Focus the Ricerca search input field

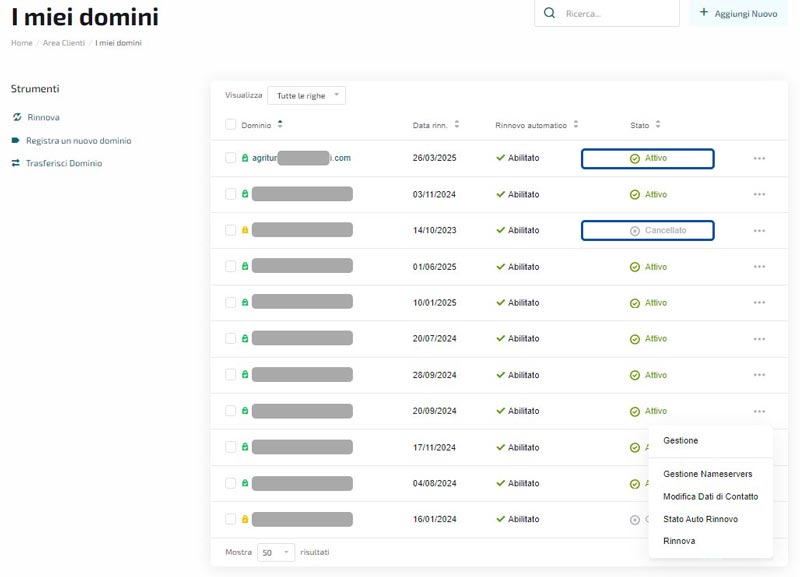pyautogui.click(x=618, y=14)
